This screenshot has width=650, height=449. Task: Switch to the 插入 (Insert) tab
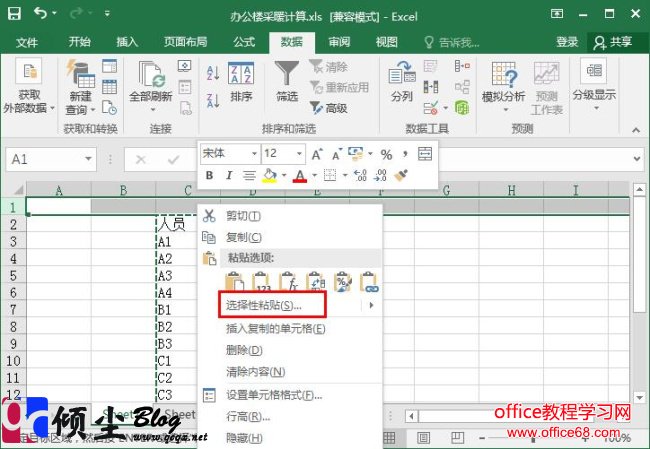tap(127, 42)
